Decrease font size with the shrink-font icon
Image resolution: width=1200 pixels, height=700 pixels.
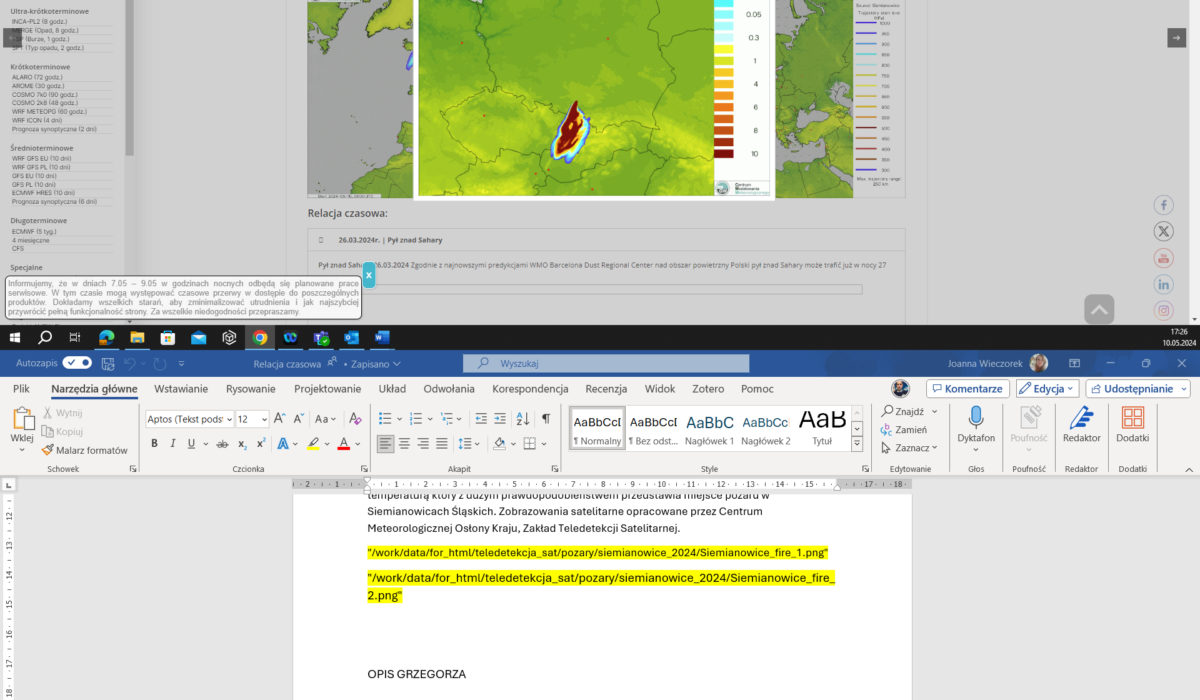coord(300,419)
